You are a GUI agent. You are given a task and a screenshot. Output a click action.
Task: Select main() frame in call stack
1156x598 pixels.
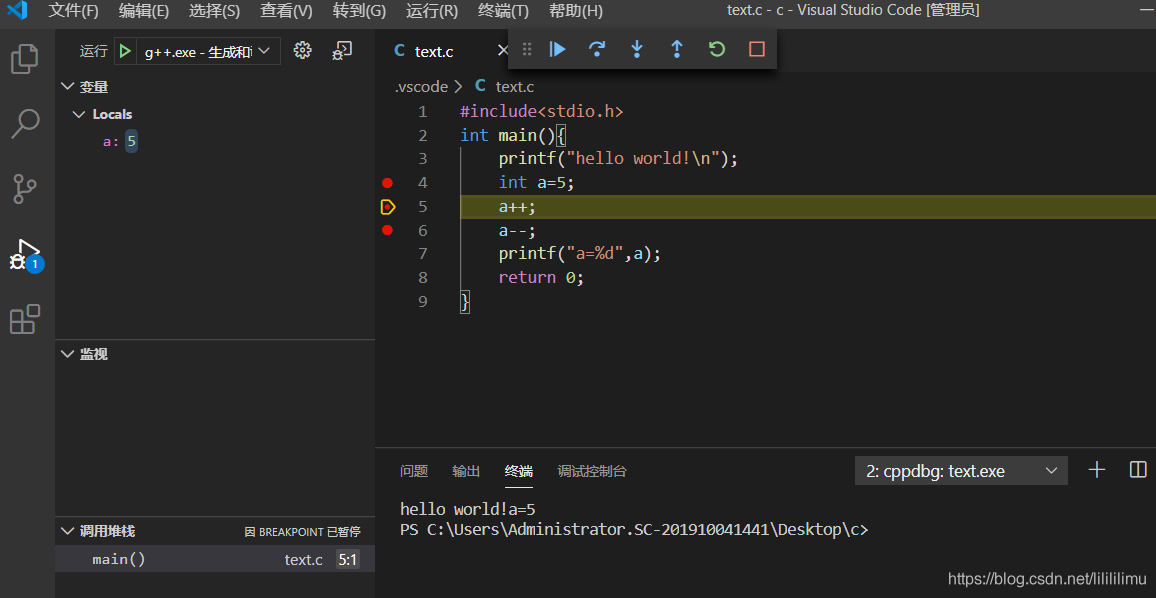pos(119,560)
